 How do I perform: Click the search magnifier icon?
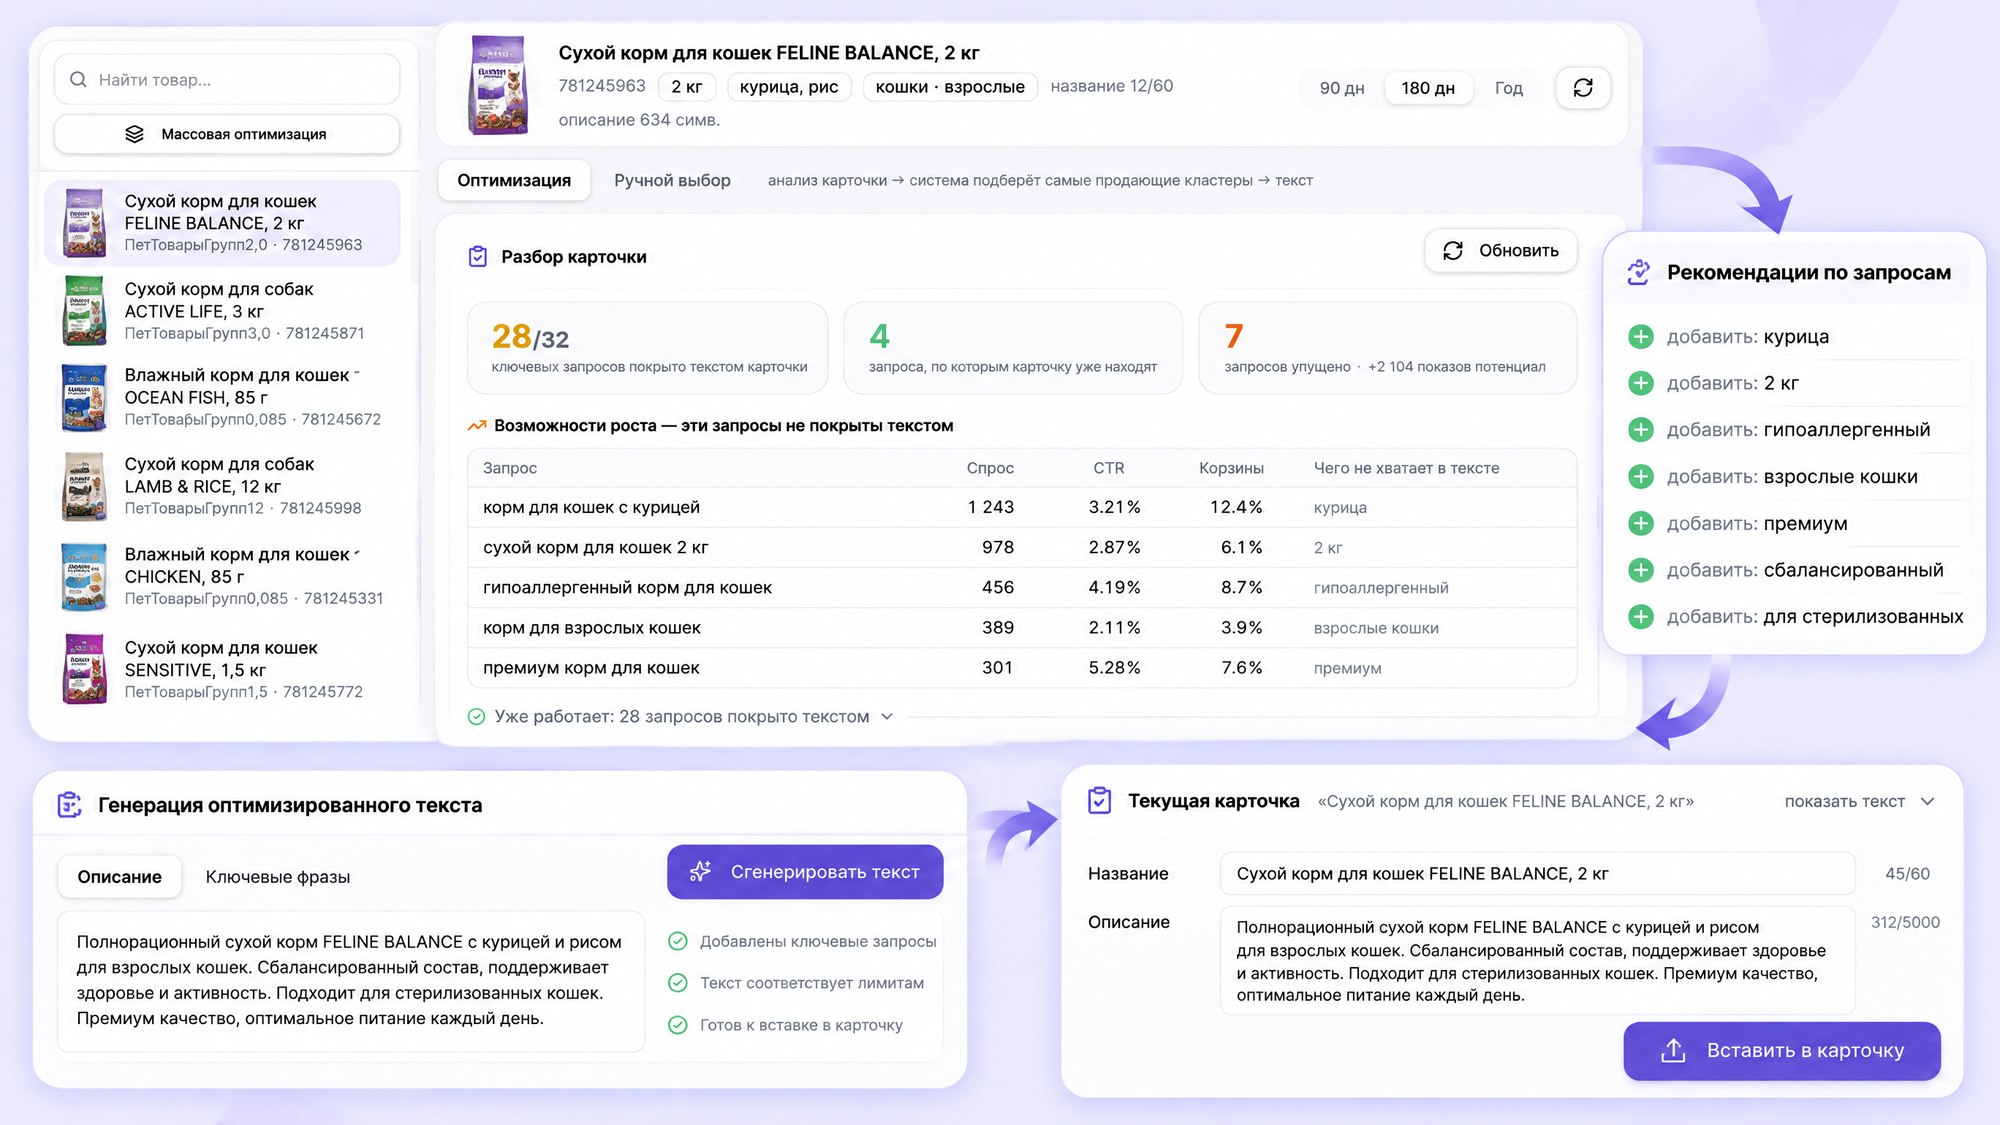[x=78, y=80]
